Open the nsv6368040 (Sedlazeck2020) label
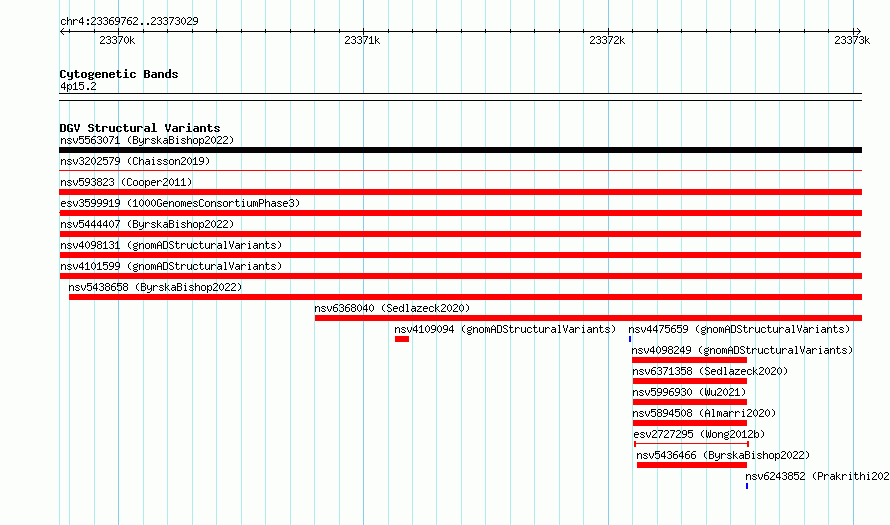The image size is (890, 525). (392, 308)
